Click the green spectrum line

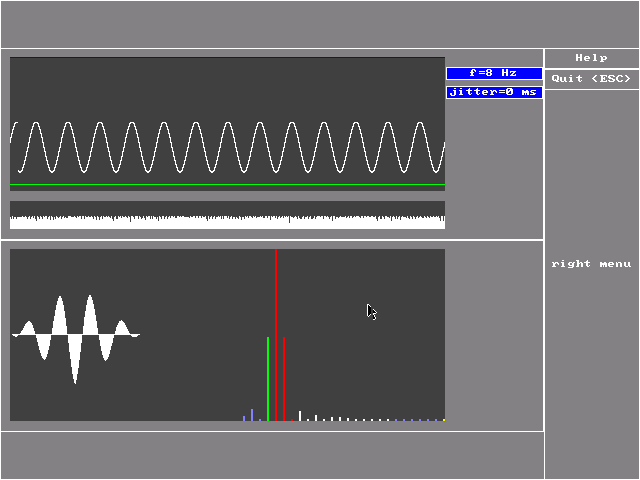[268, 380]
